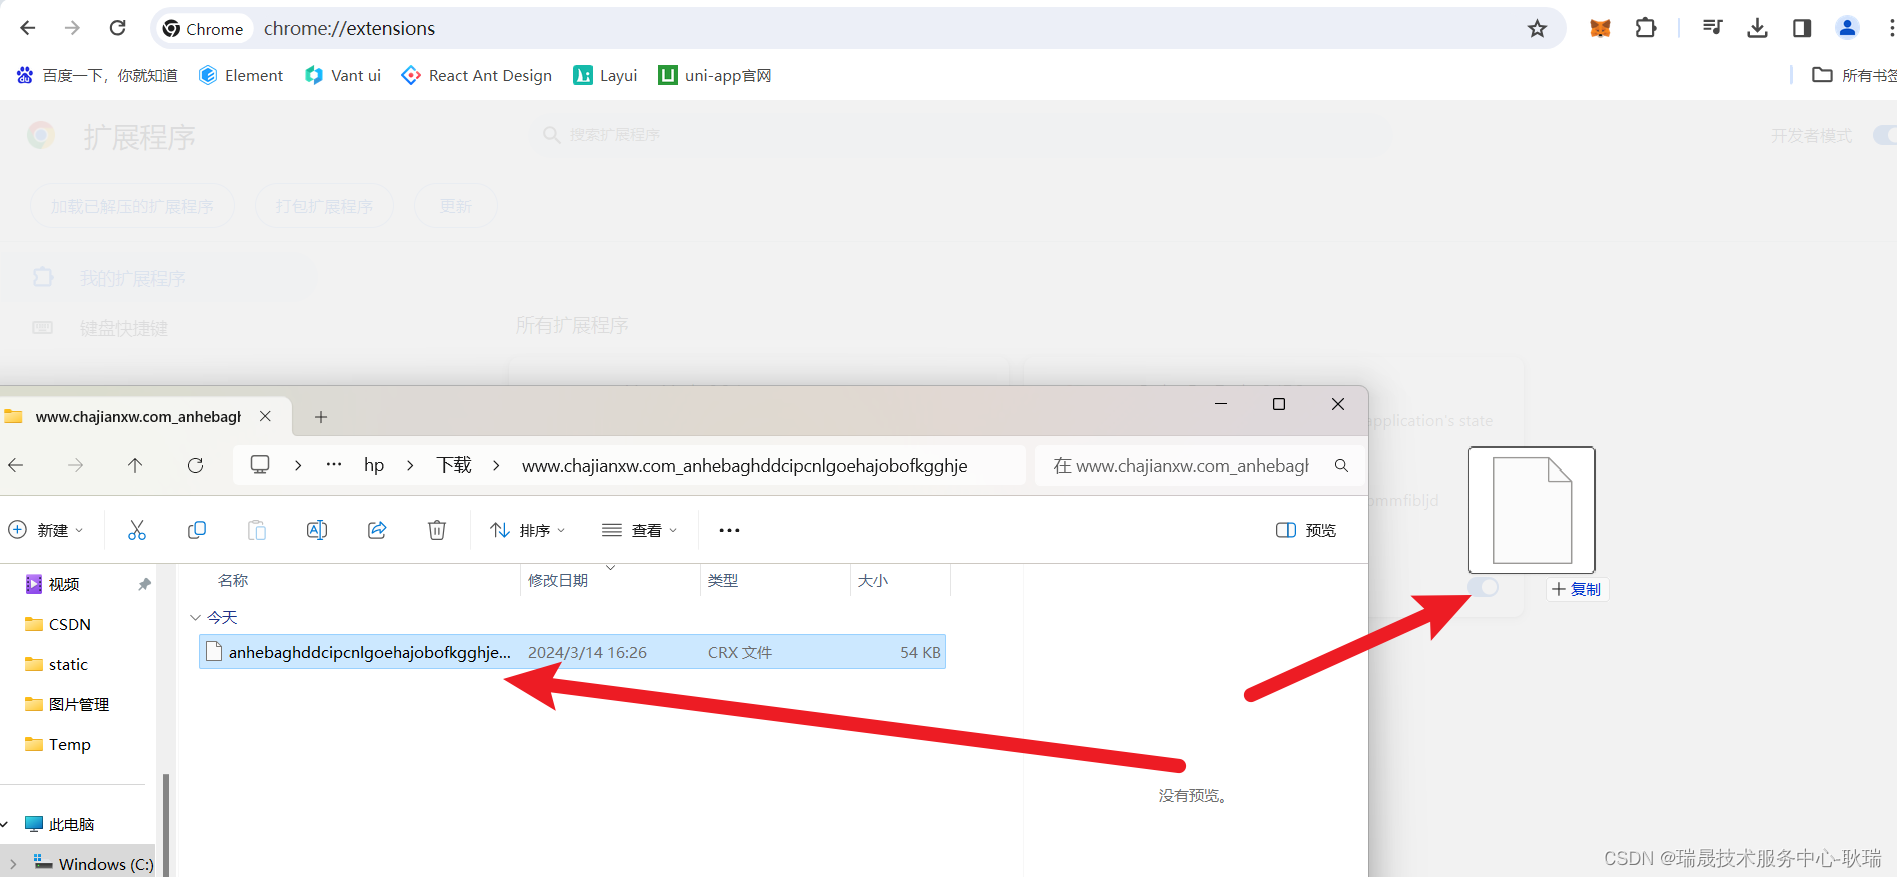The height and width of the screenshot is (877, 1897).
Task: Add a new Explorer tab
Action: tap(321, 417)
